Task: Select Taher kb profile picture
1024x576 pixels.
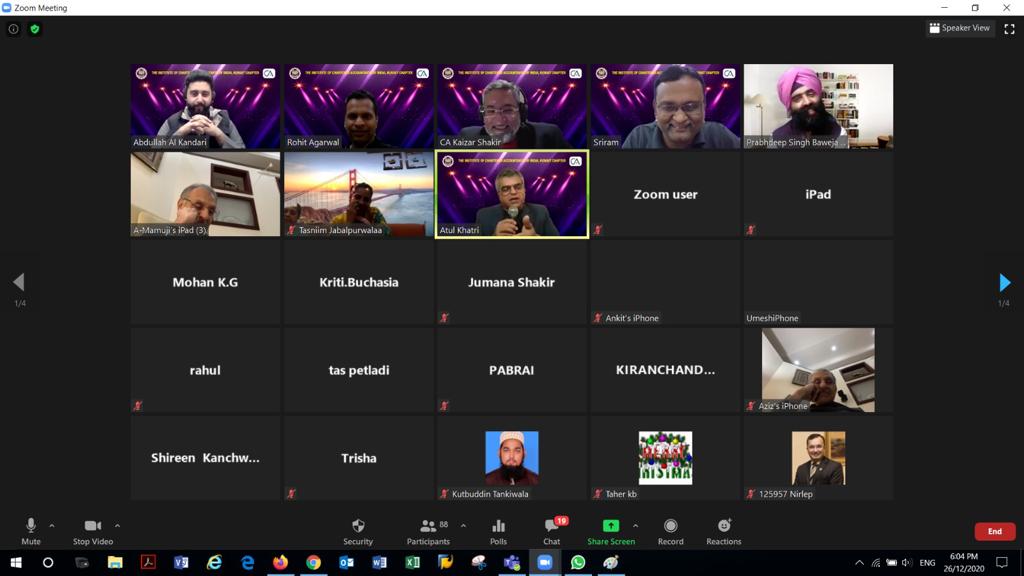Action: [x=665, y=458]
